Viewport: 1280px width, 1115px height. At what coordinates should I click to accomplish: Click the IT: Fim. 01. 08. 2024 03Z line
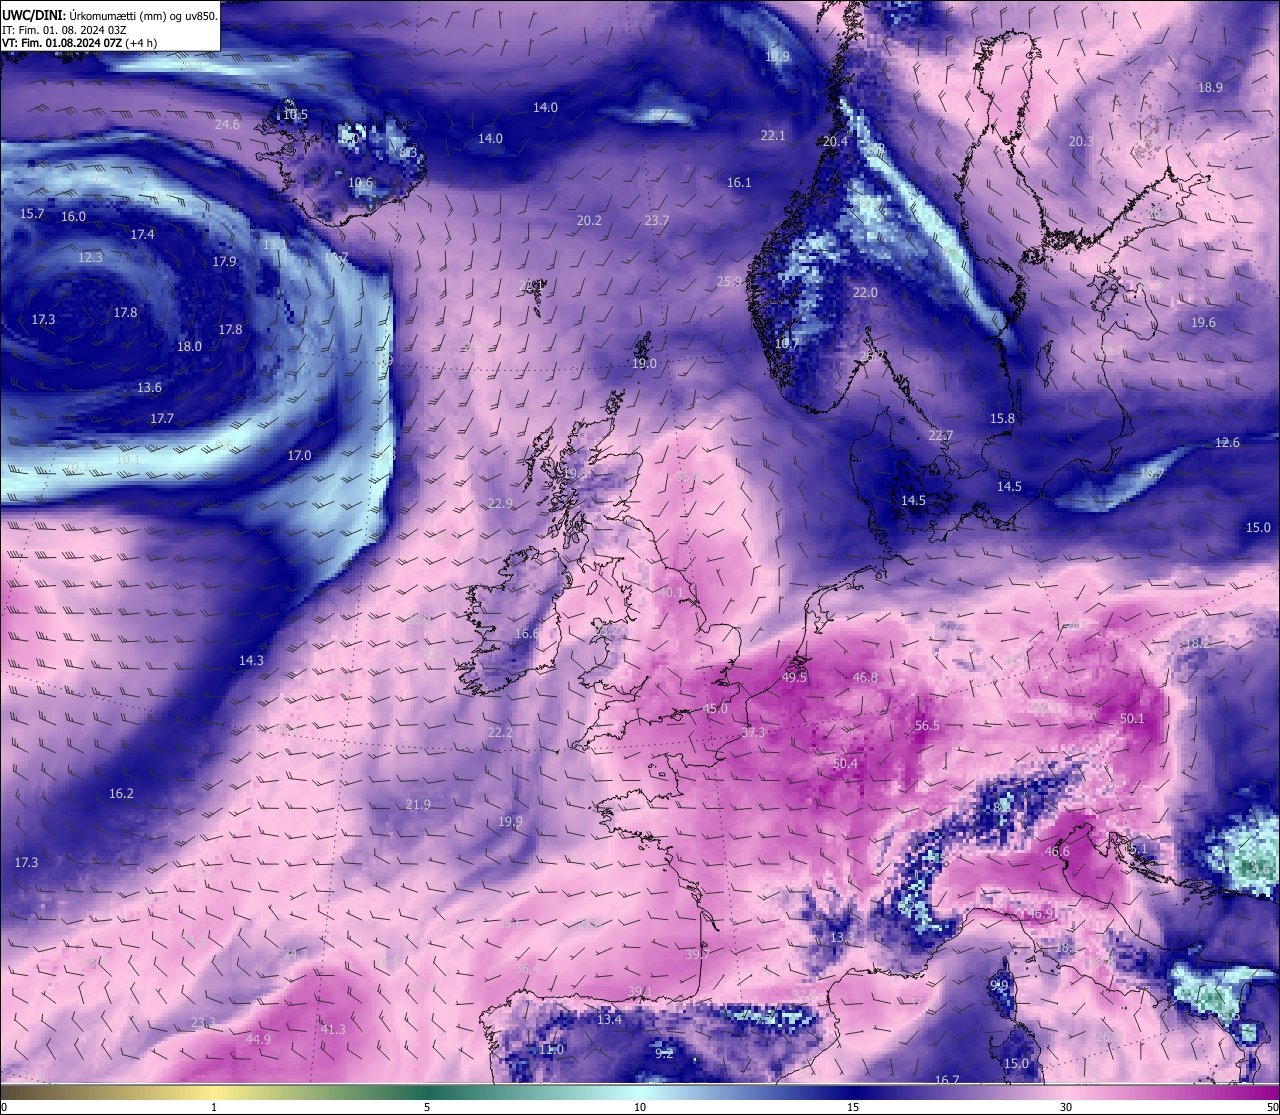64,30
